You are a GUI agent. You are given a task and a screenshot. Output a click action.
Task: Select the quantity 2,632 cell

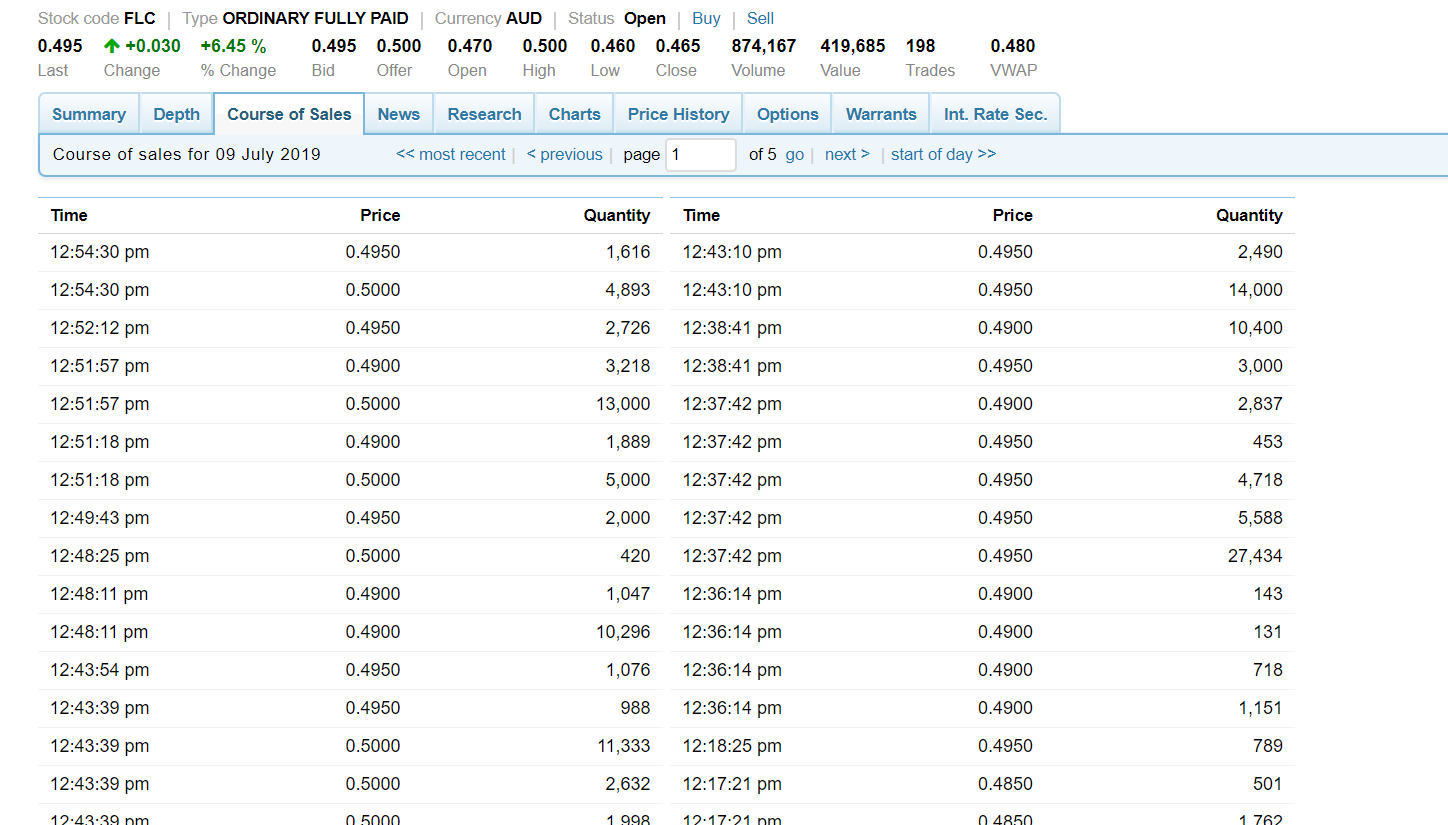628,784
